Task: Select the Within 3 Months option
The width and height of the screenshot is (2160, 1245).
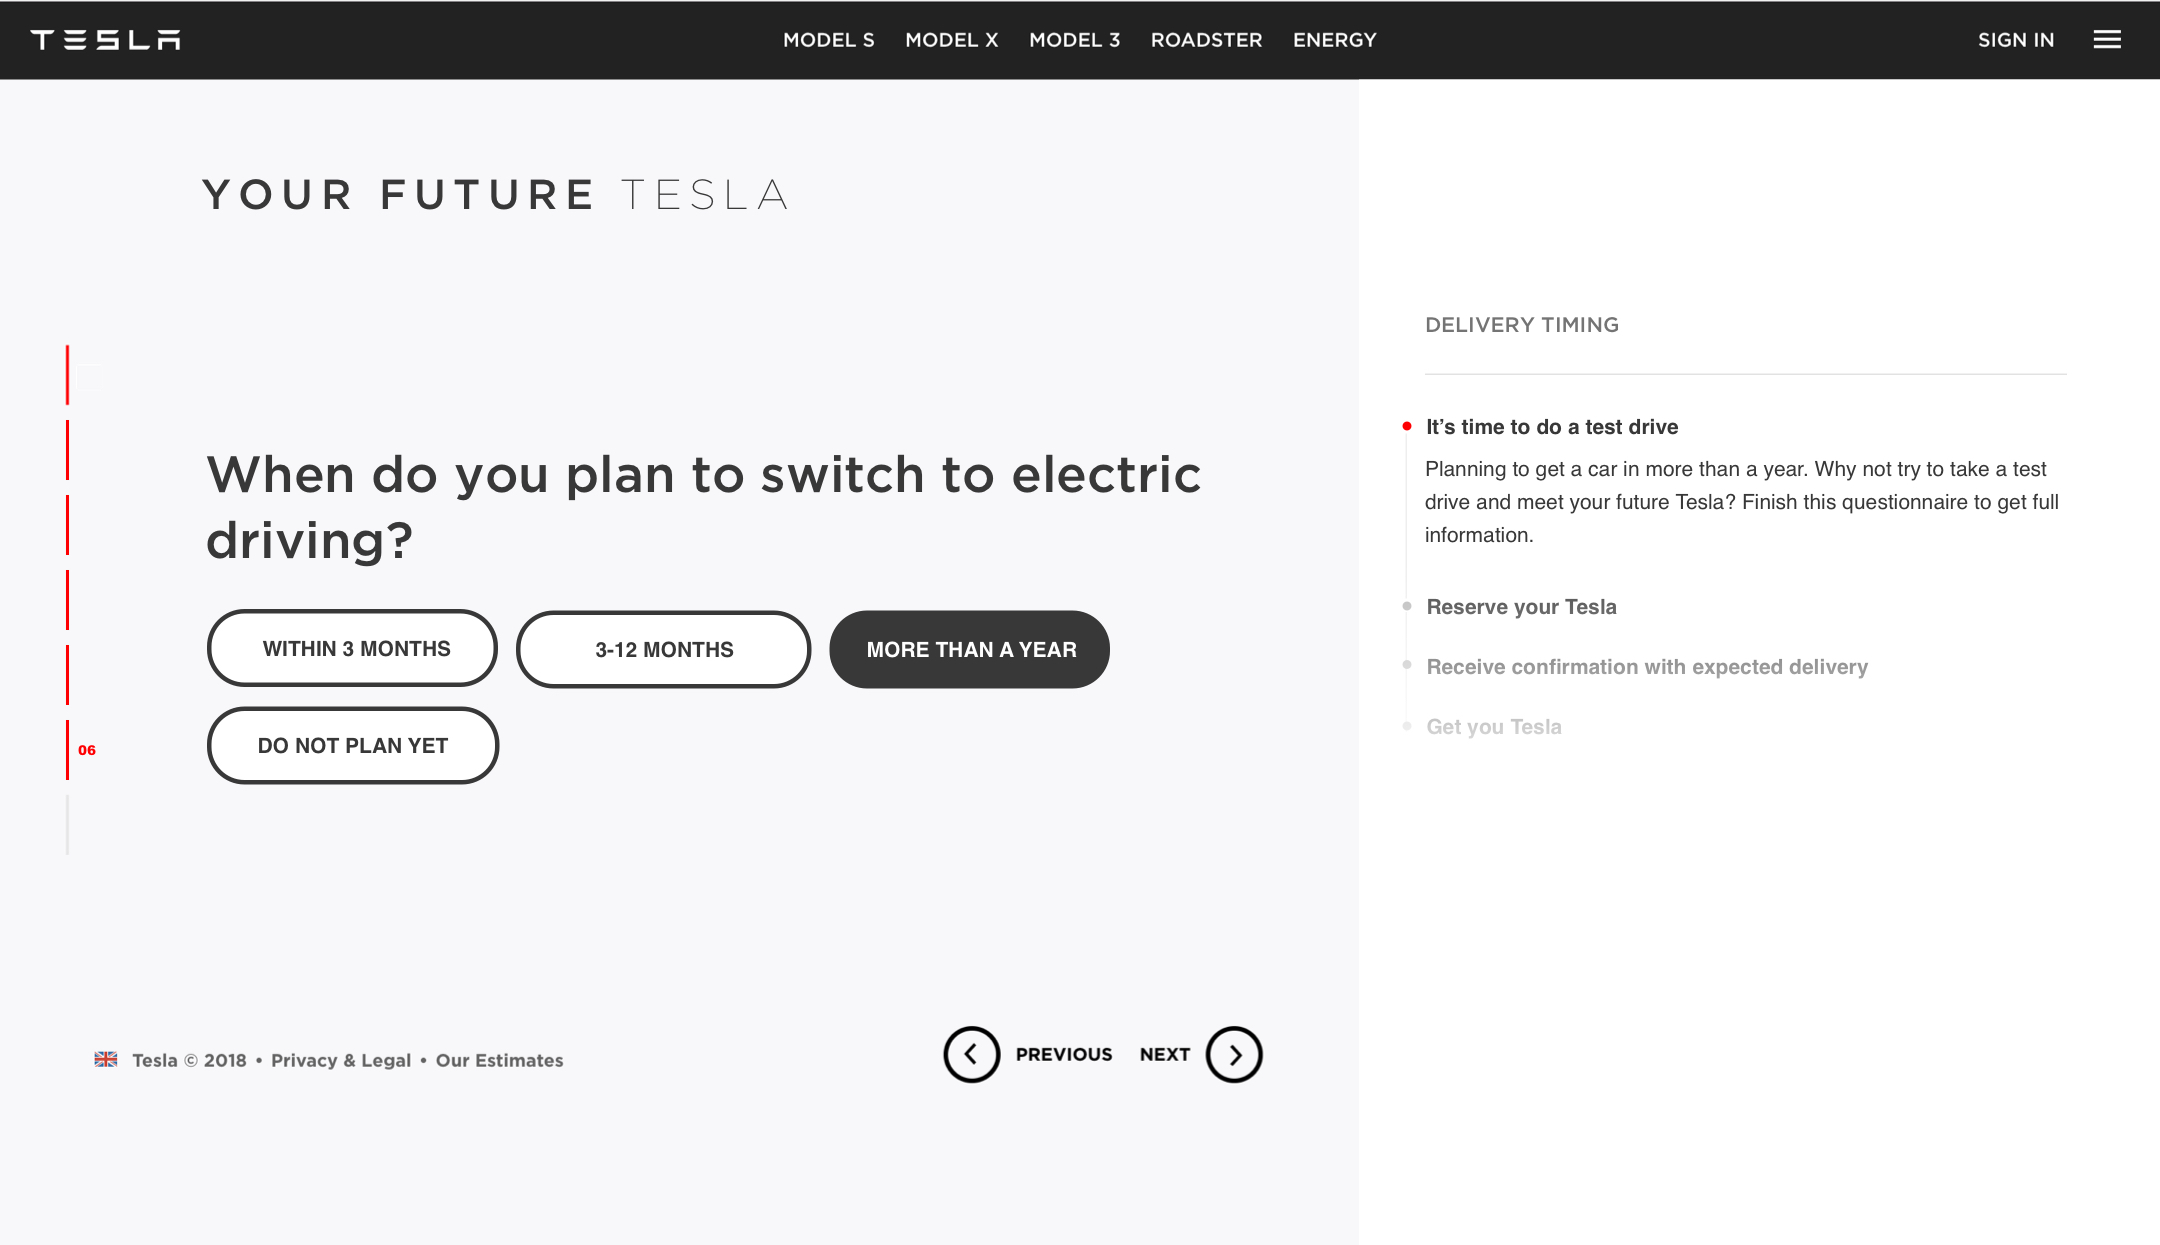Action: coord(352,648)
